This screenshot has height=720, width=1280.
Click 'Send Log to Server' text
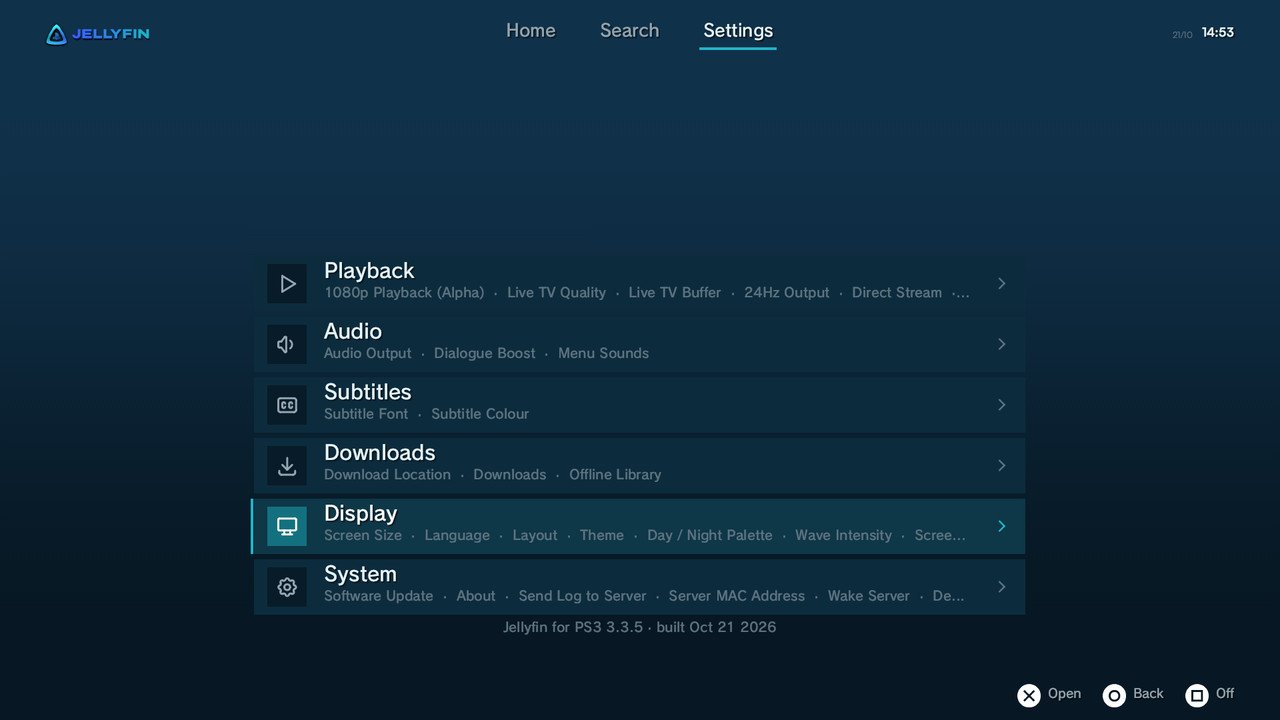tap(582, 596)
